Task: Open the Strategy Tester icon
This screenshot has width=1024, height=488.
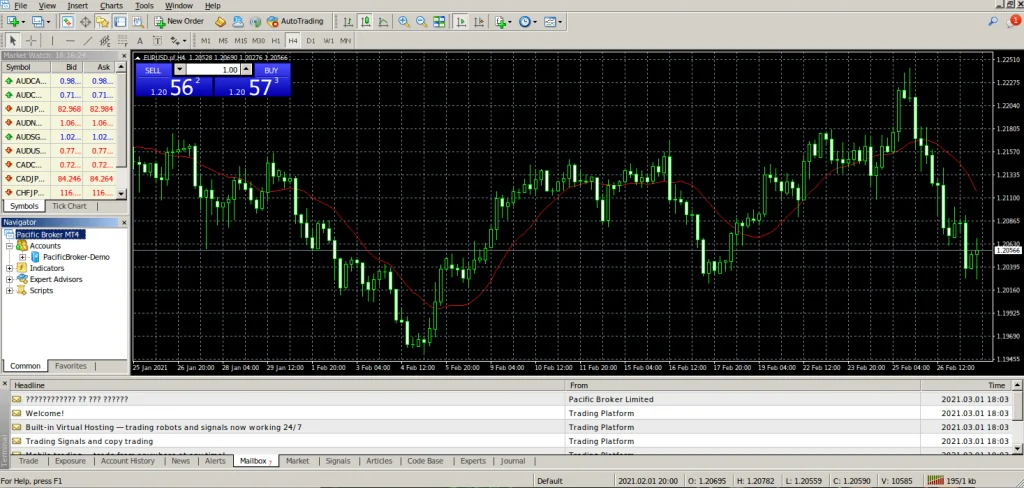Action: (138, 22)
